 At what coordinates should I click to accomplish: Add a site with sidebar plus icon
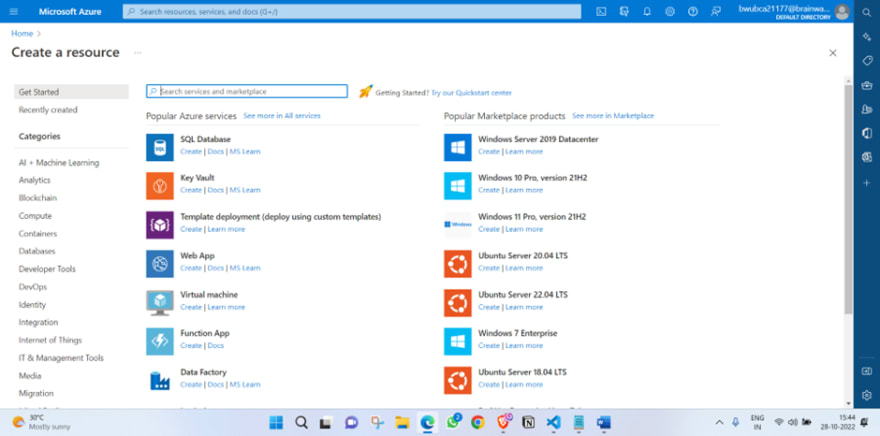867,183
